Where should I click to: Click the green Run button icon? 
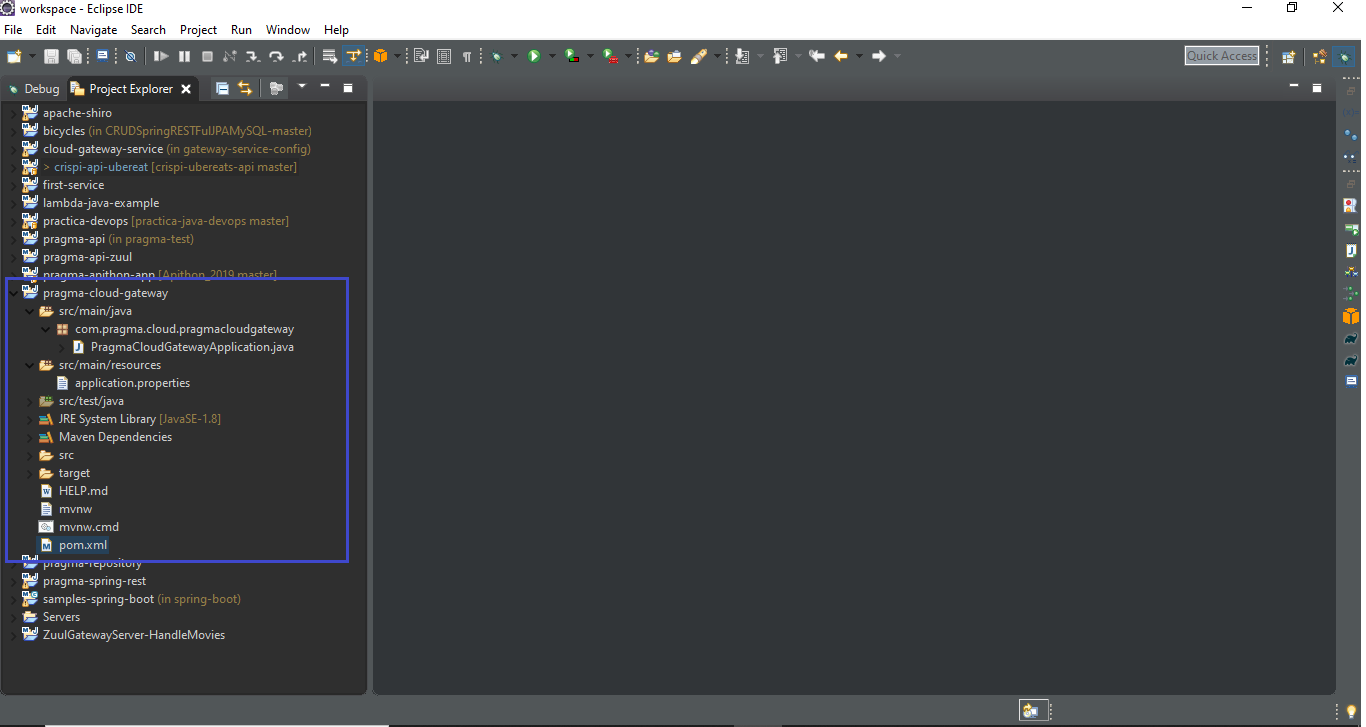(534, 57)
